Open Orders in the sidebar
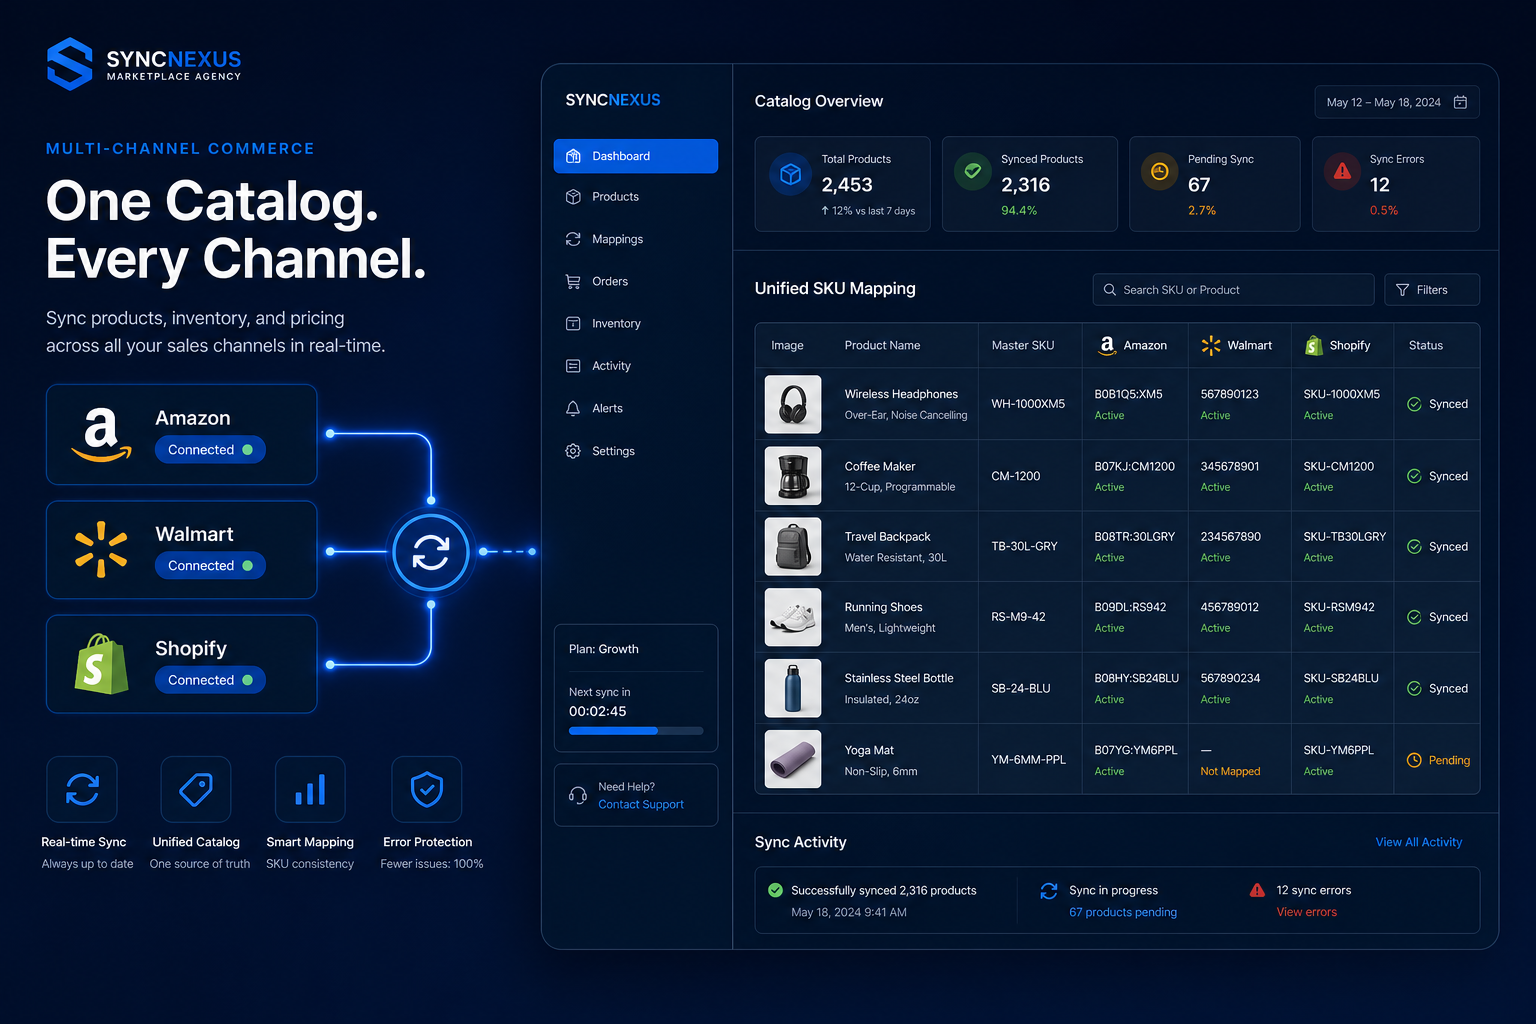The image size is (1536, 1024). point(635,282)
